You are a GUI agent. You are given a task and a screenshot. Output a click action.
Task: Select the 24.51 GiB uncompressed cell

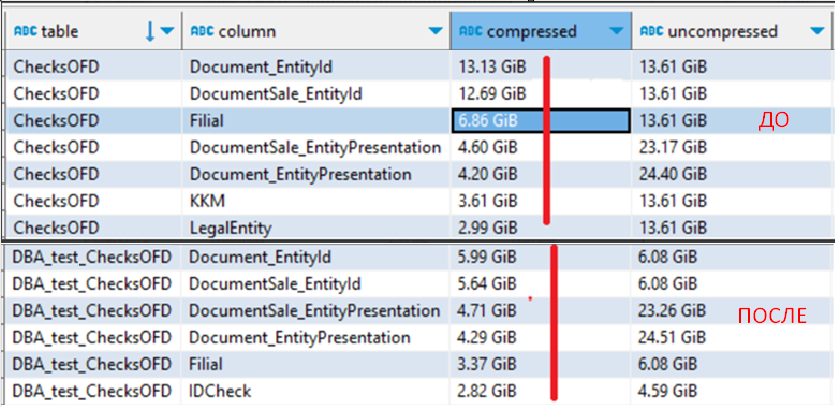tap(672, 337)
